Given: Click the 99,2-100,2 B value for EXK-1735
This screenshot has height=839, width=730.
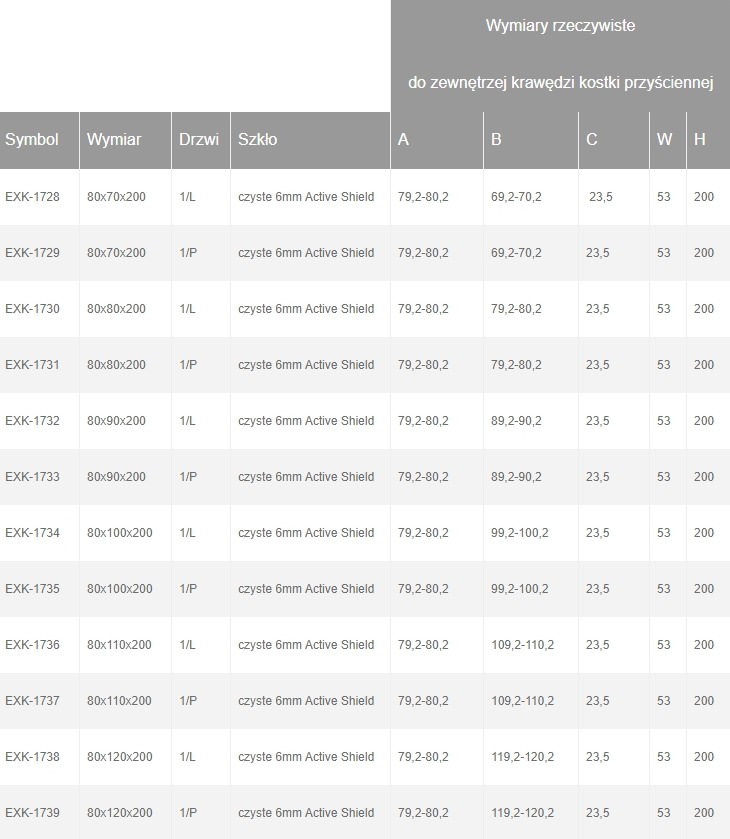Looking at the screenshot, I should (520, 589).
